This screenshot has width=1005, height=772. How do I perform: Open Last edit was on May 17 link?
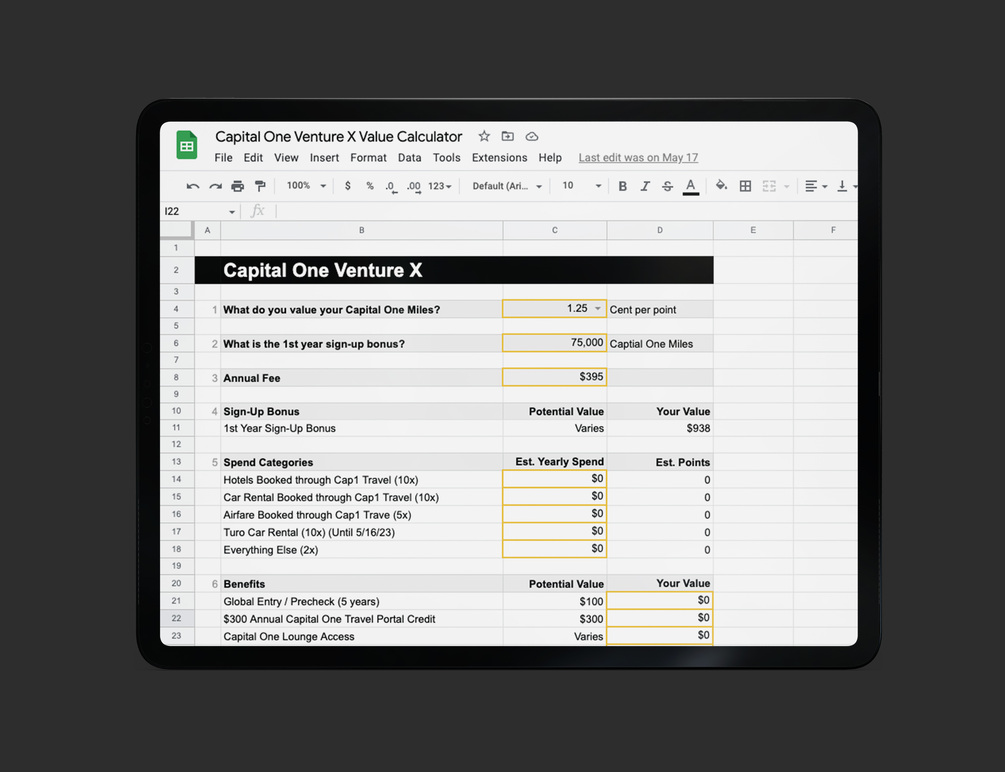coord(638,158)
